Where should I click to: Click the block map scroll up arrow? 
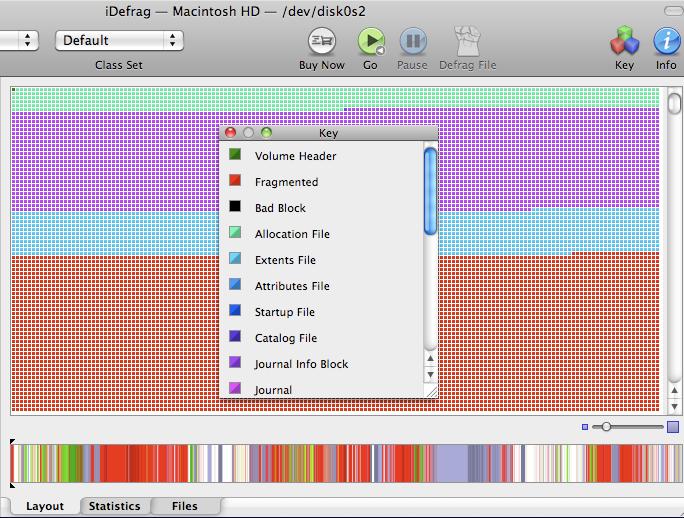point(674,391)
